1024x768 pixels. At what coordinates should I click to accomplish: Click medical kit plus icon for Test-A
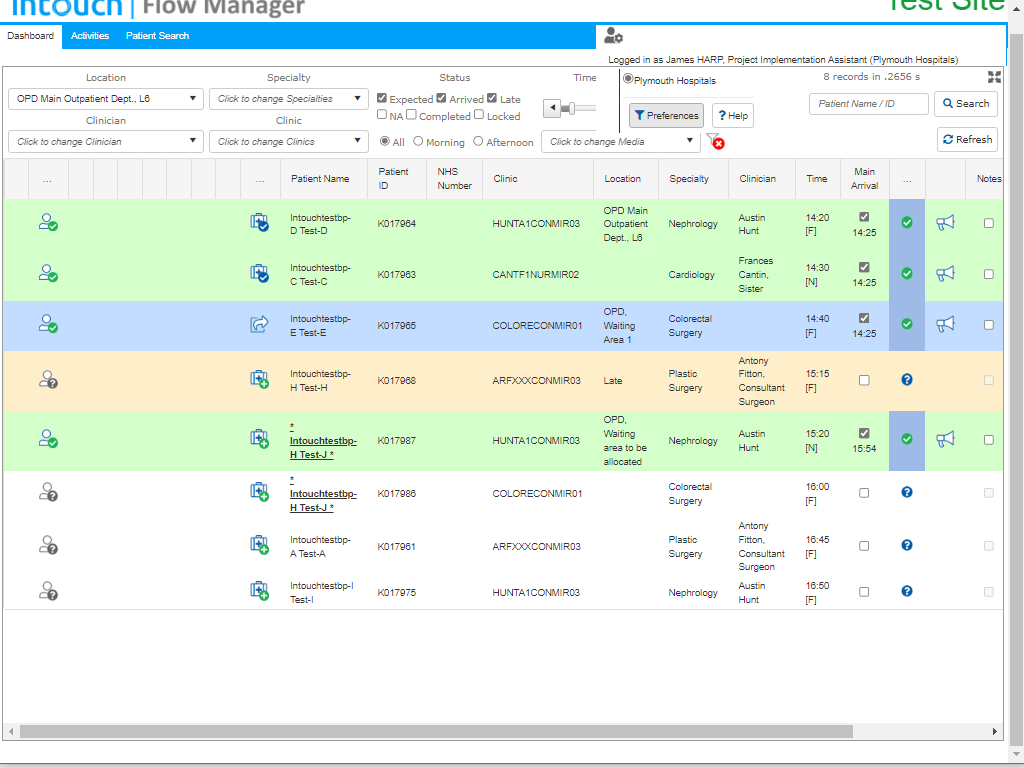coord(259,545)
